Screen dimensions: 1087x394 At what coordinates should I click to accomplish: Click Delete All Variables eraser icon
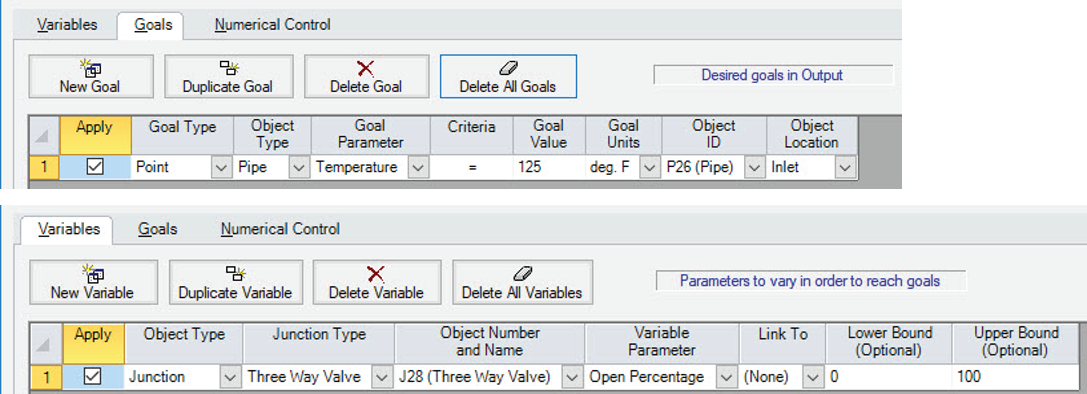click(522, 273)
